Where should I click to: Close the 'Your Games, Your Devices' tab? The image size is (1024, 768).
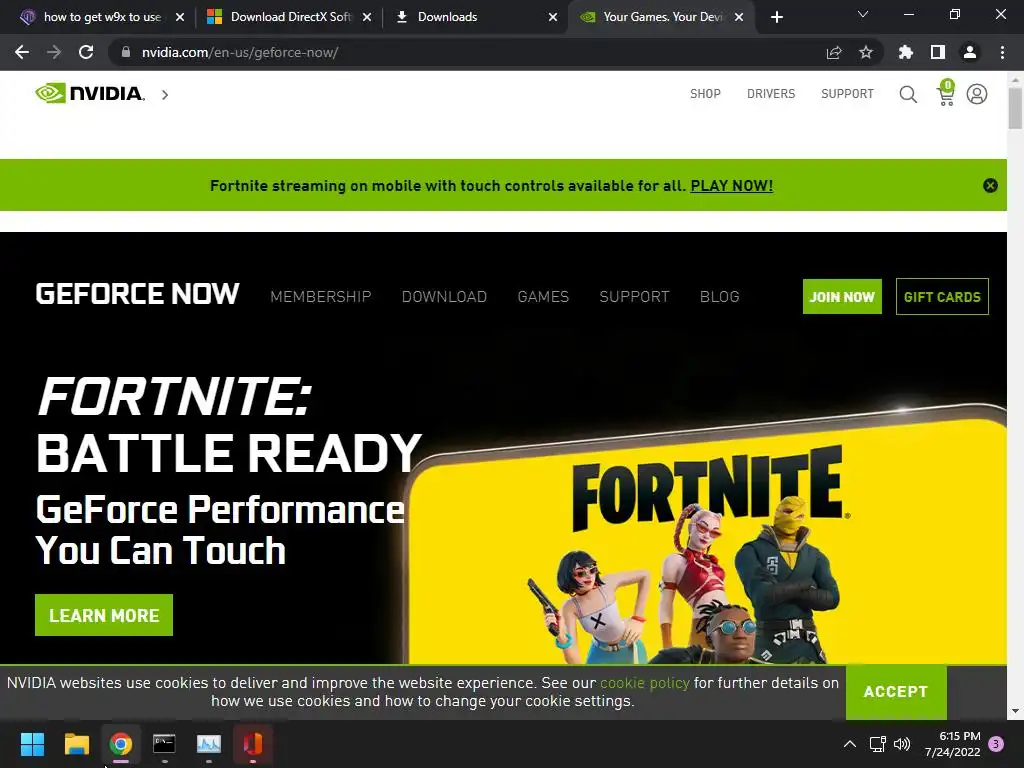[739, 17]
